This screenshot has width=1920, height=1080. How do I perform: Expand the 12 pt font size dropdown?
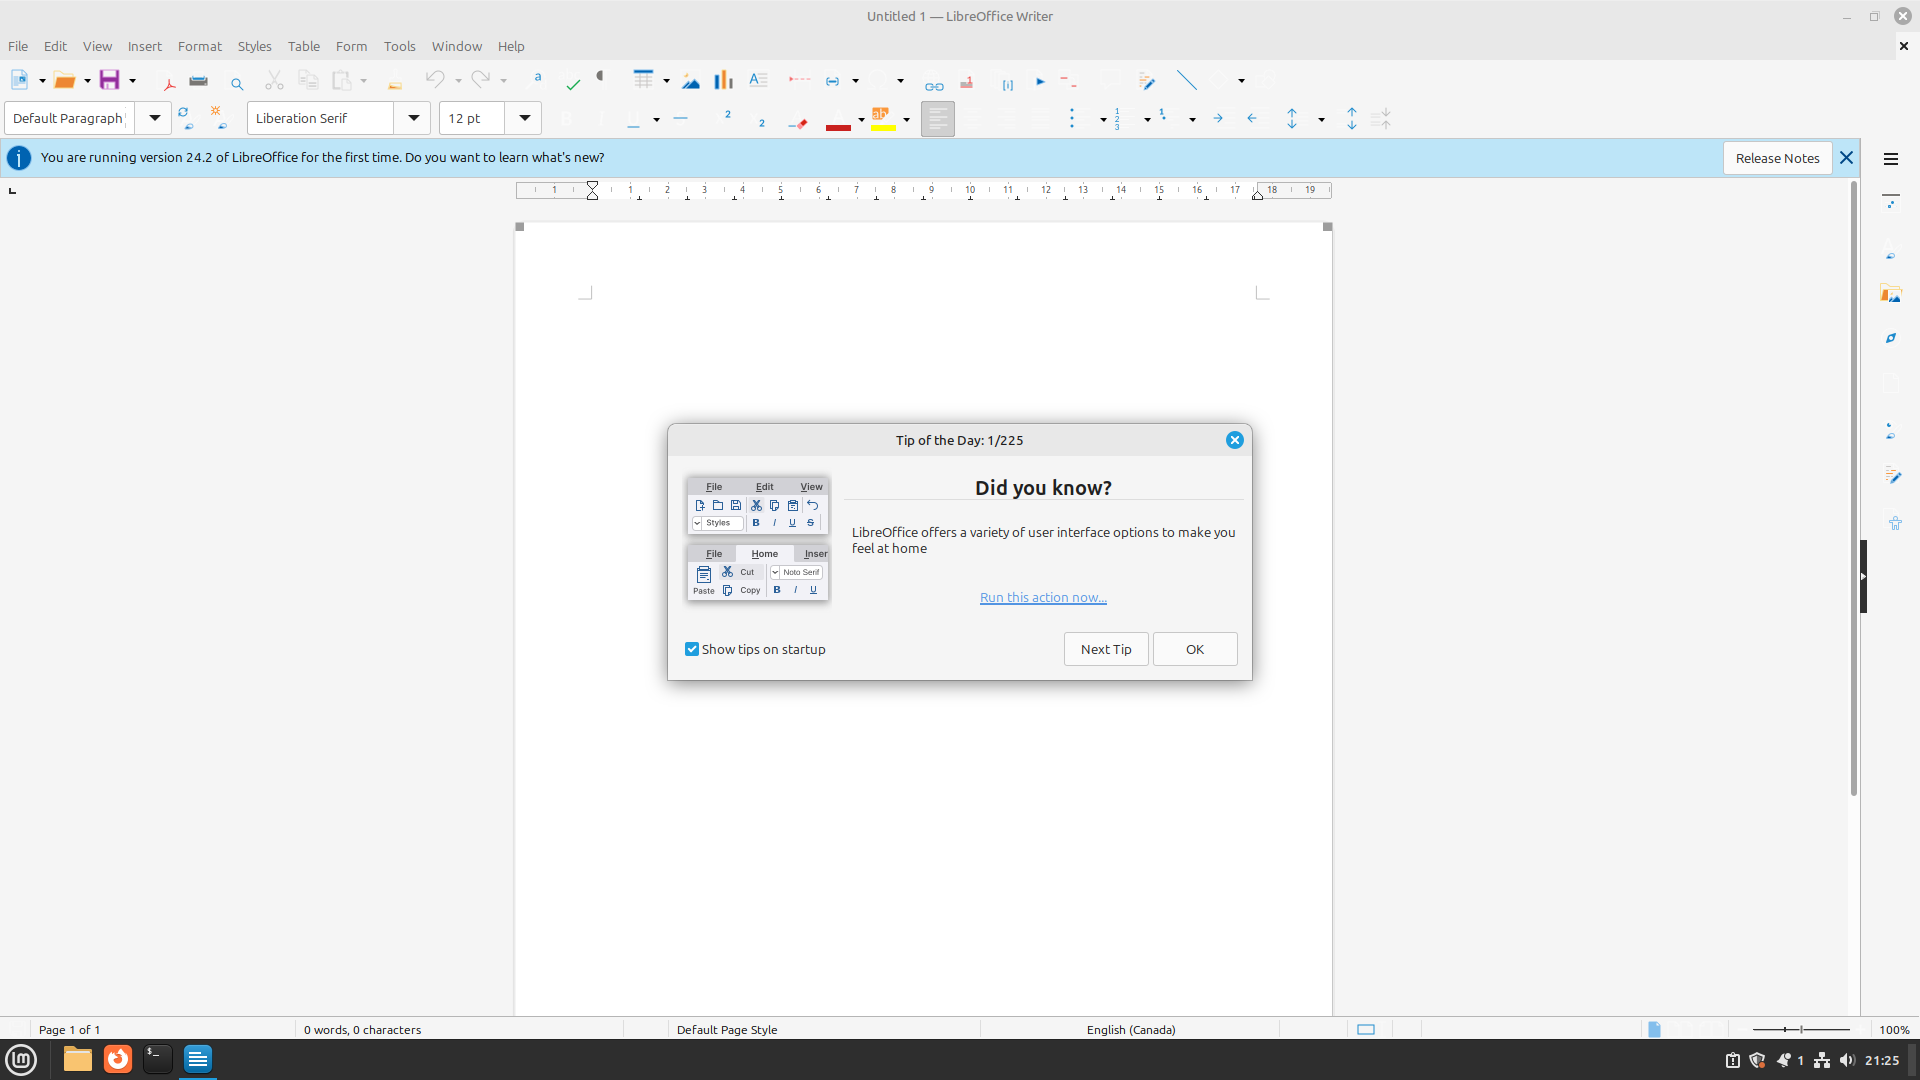click(x=524, y=118)
